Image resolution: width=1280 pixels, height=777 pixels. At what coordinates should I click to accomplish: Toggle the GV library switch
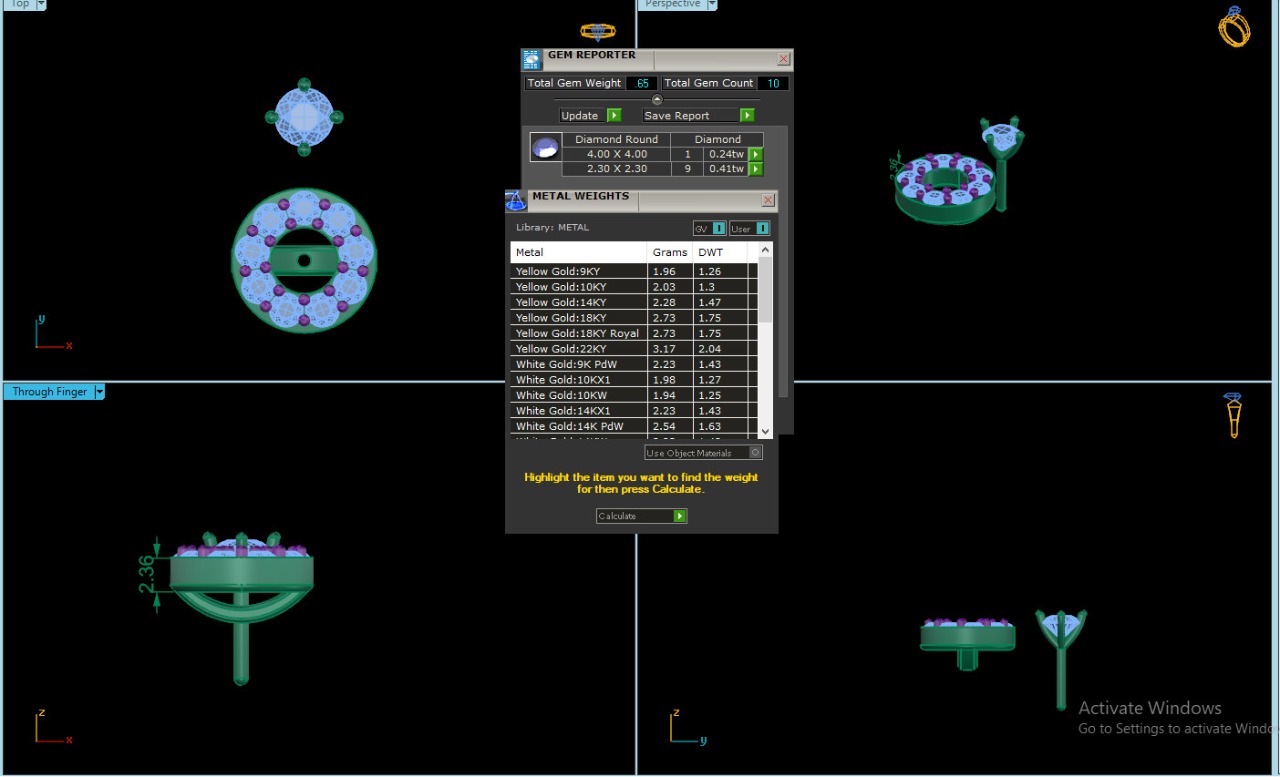(718, 229)
